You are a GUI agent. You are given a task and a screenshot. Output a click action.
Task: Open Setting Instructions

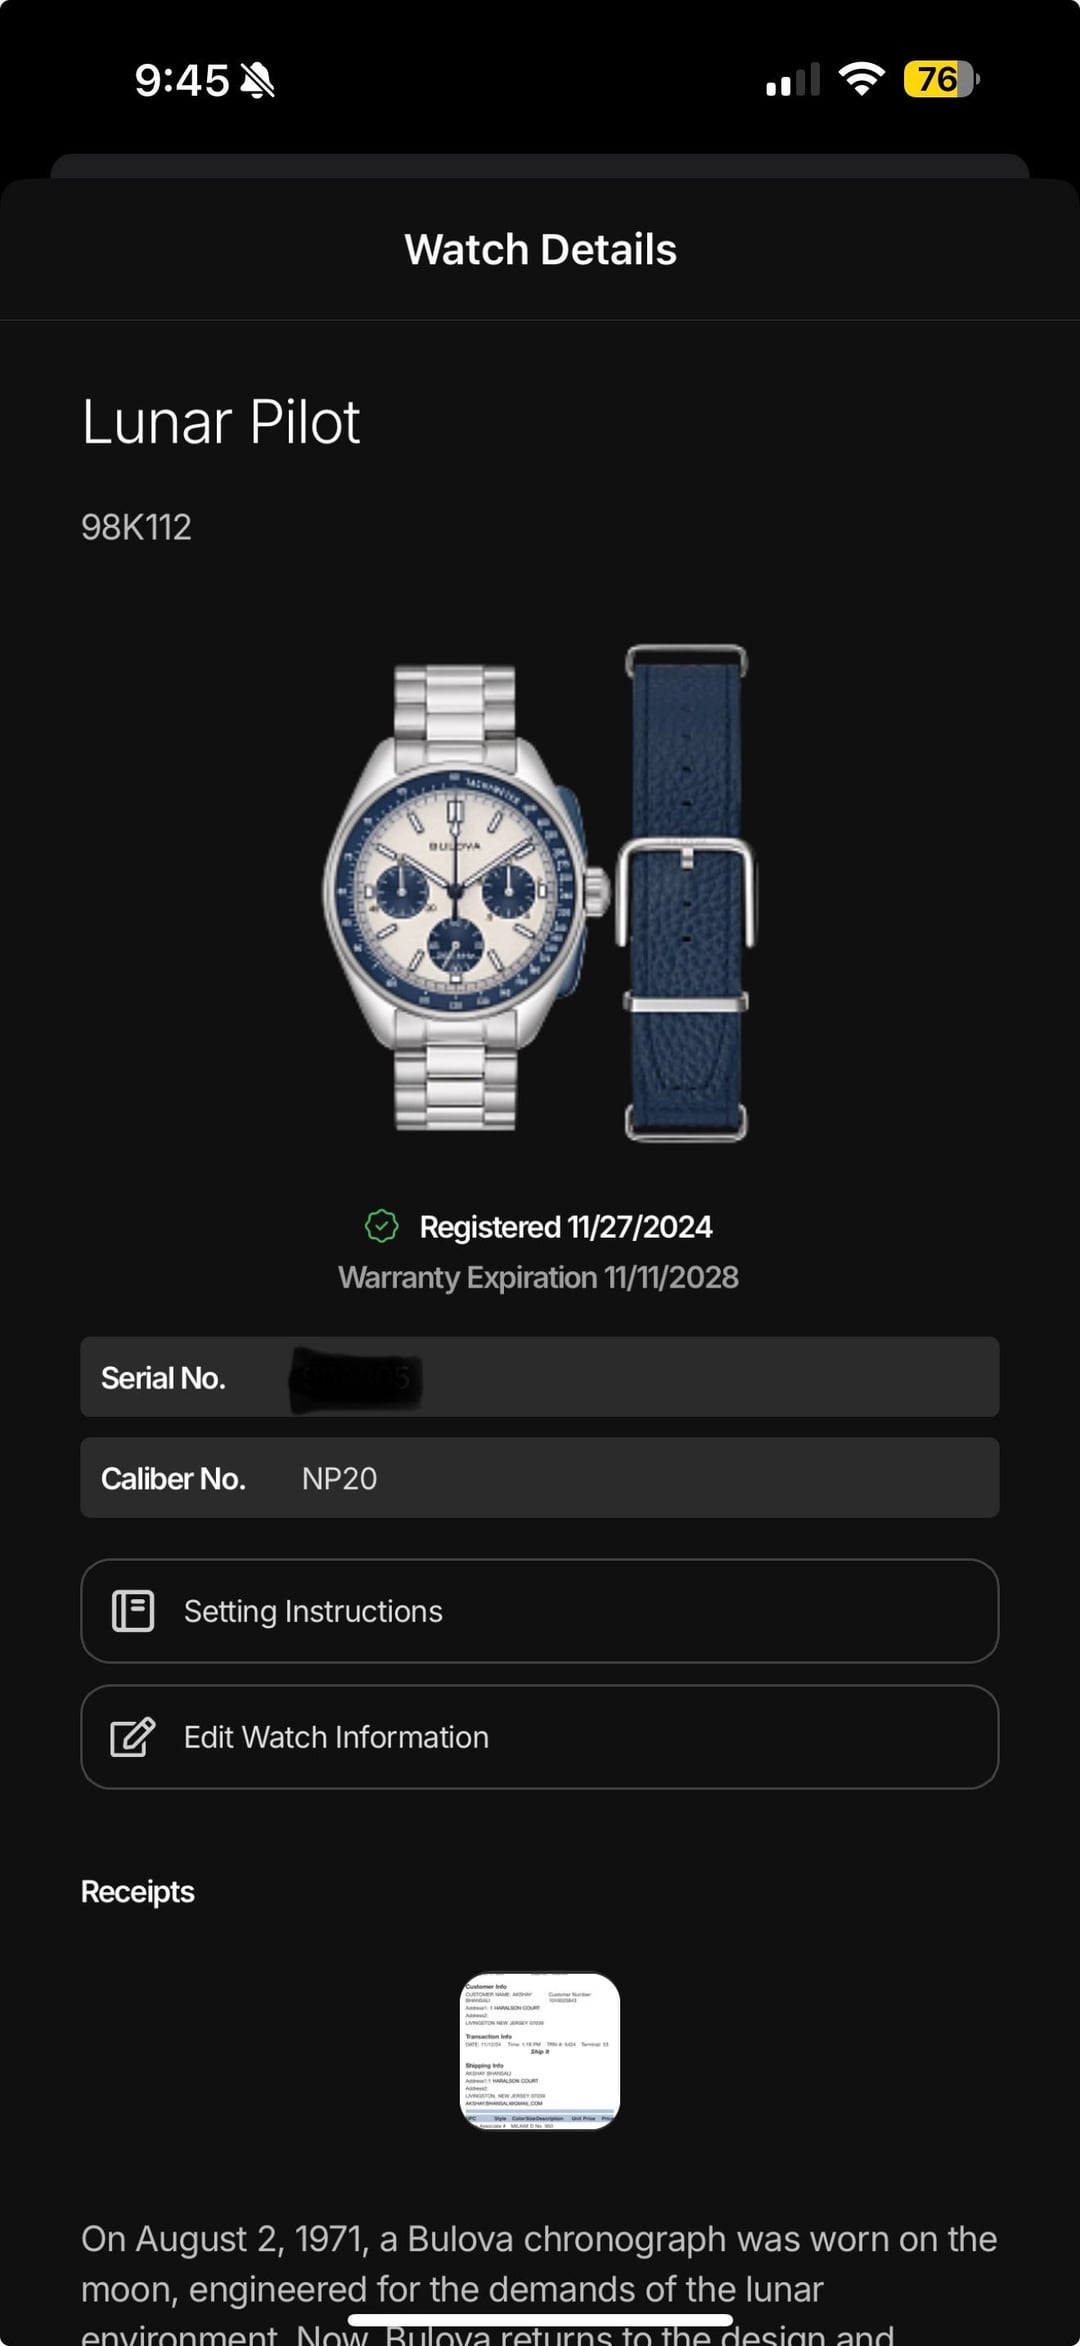(x=540, y=1611)
